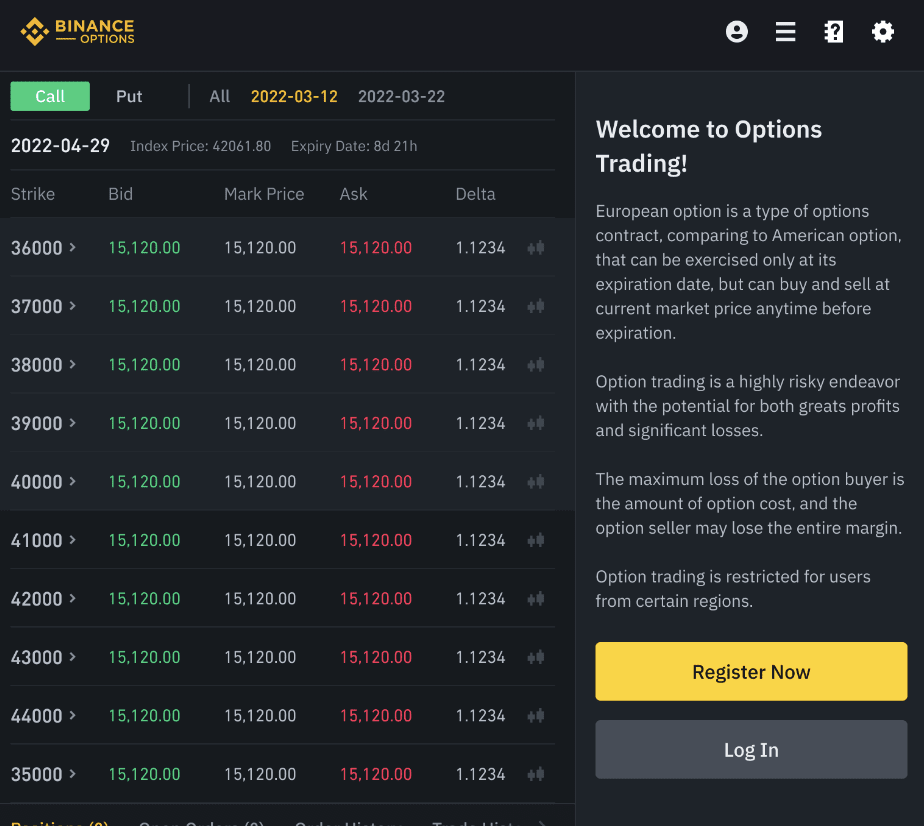
Task: Select the 2022-03-12 expiry tab
Action: click(294, 97)
